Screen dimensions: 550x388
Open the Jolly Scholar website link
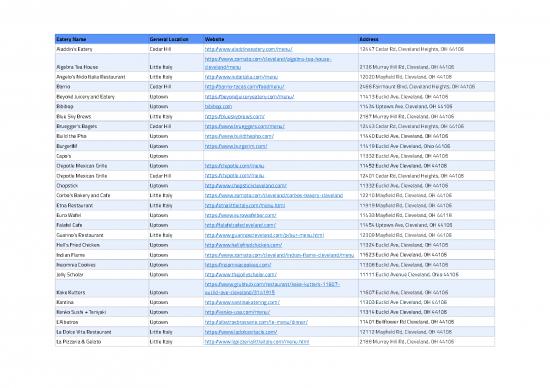(240, 275)
